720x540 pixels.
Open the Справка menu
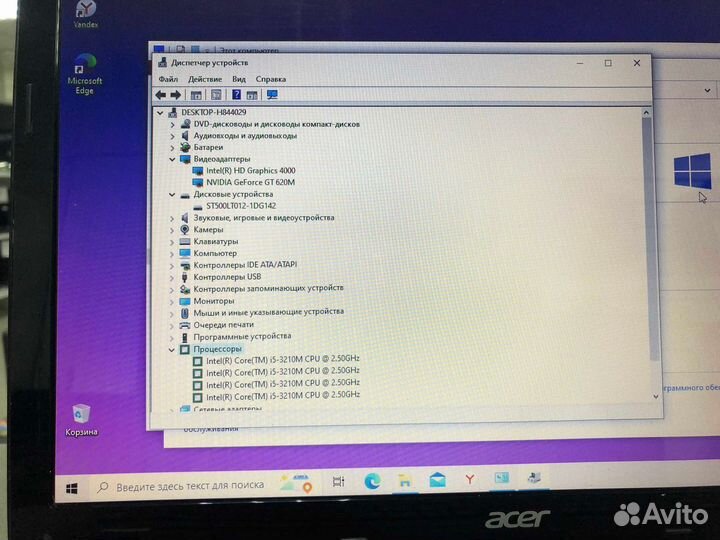(x=271, y=79)
